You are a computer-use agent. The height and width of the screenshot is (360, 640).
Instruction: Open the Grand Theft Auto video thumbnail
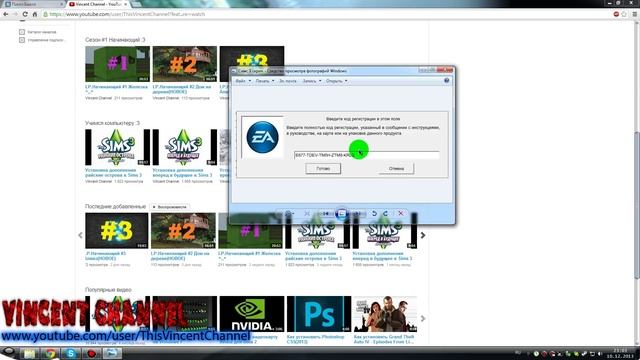385,314
